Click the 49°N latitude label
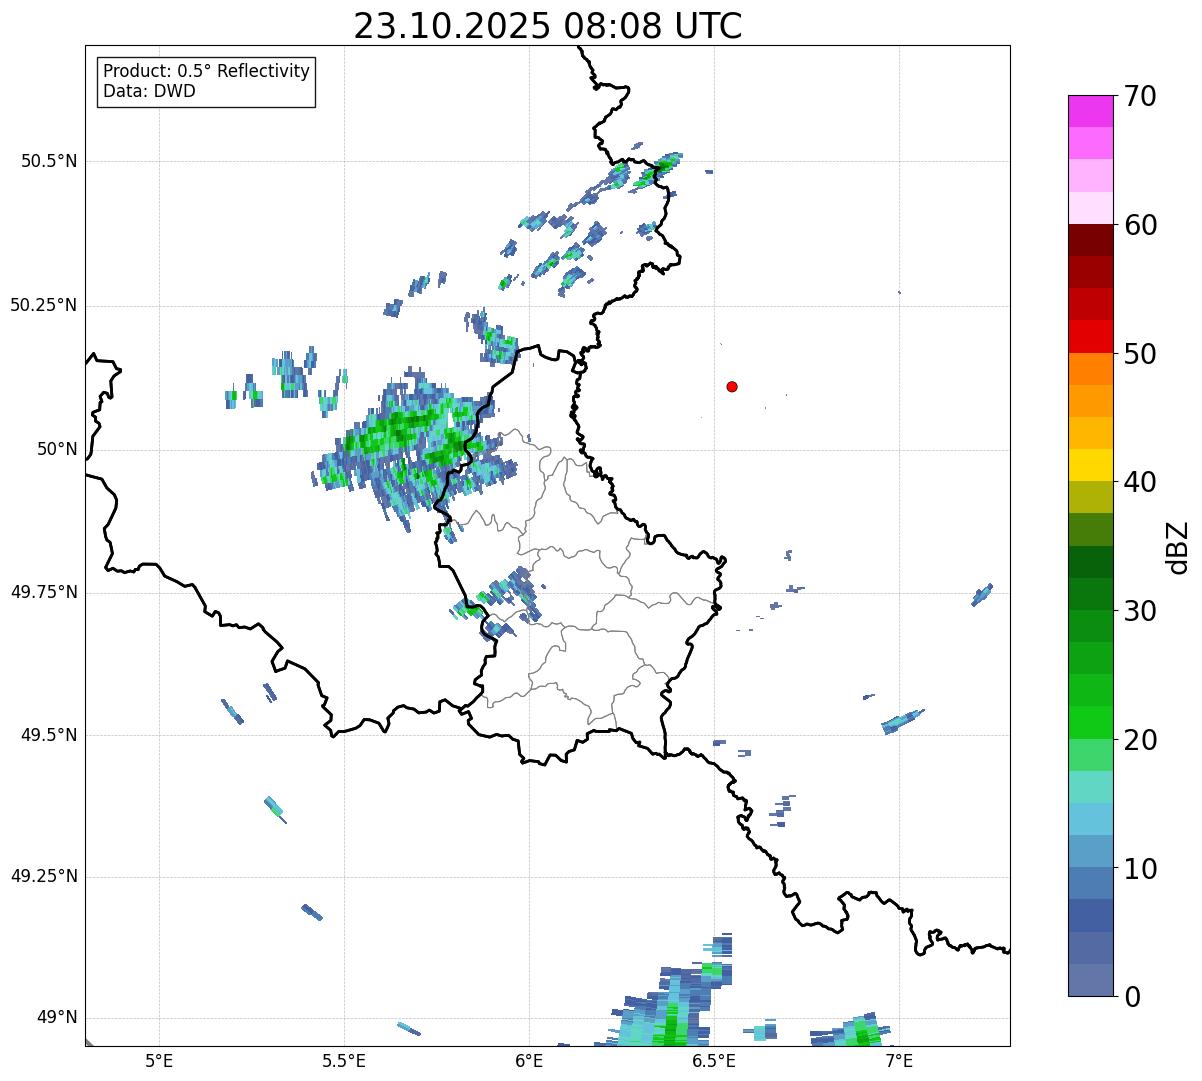1202x1081 pixels. pos(58,1018)
